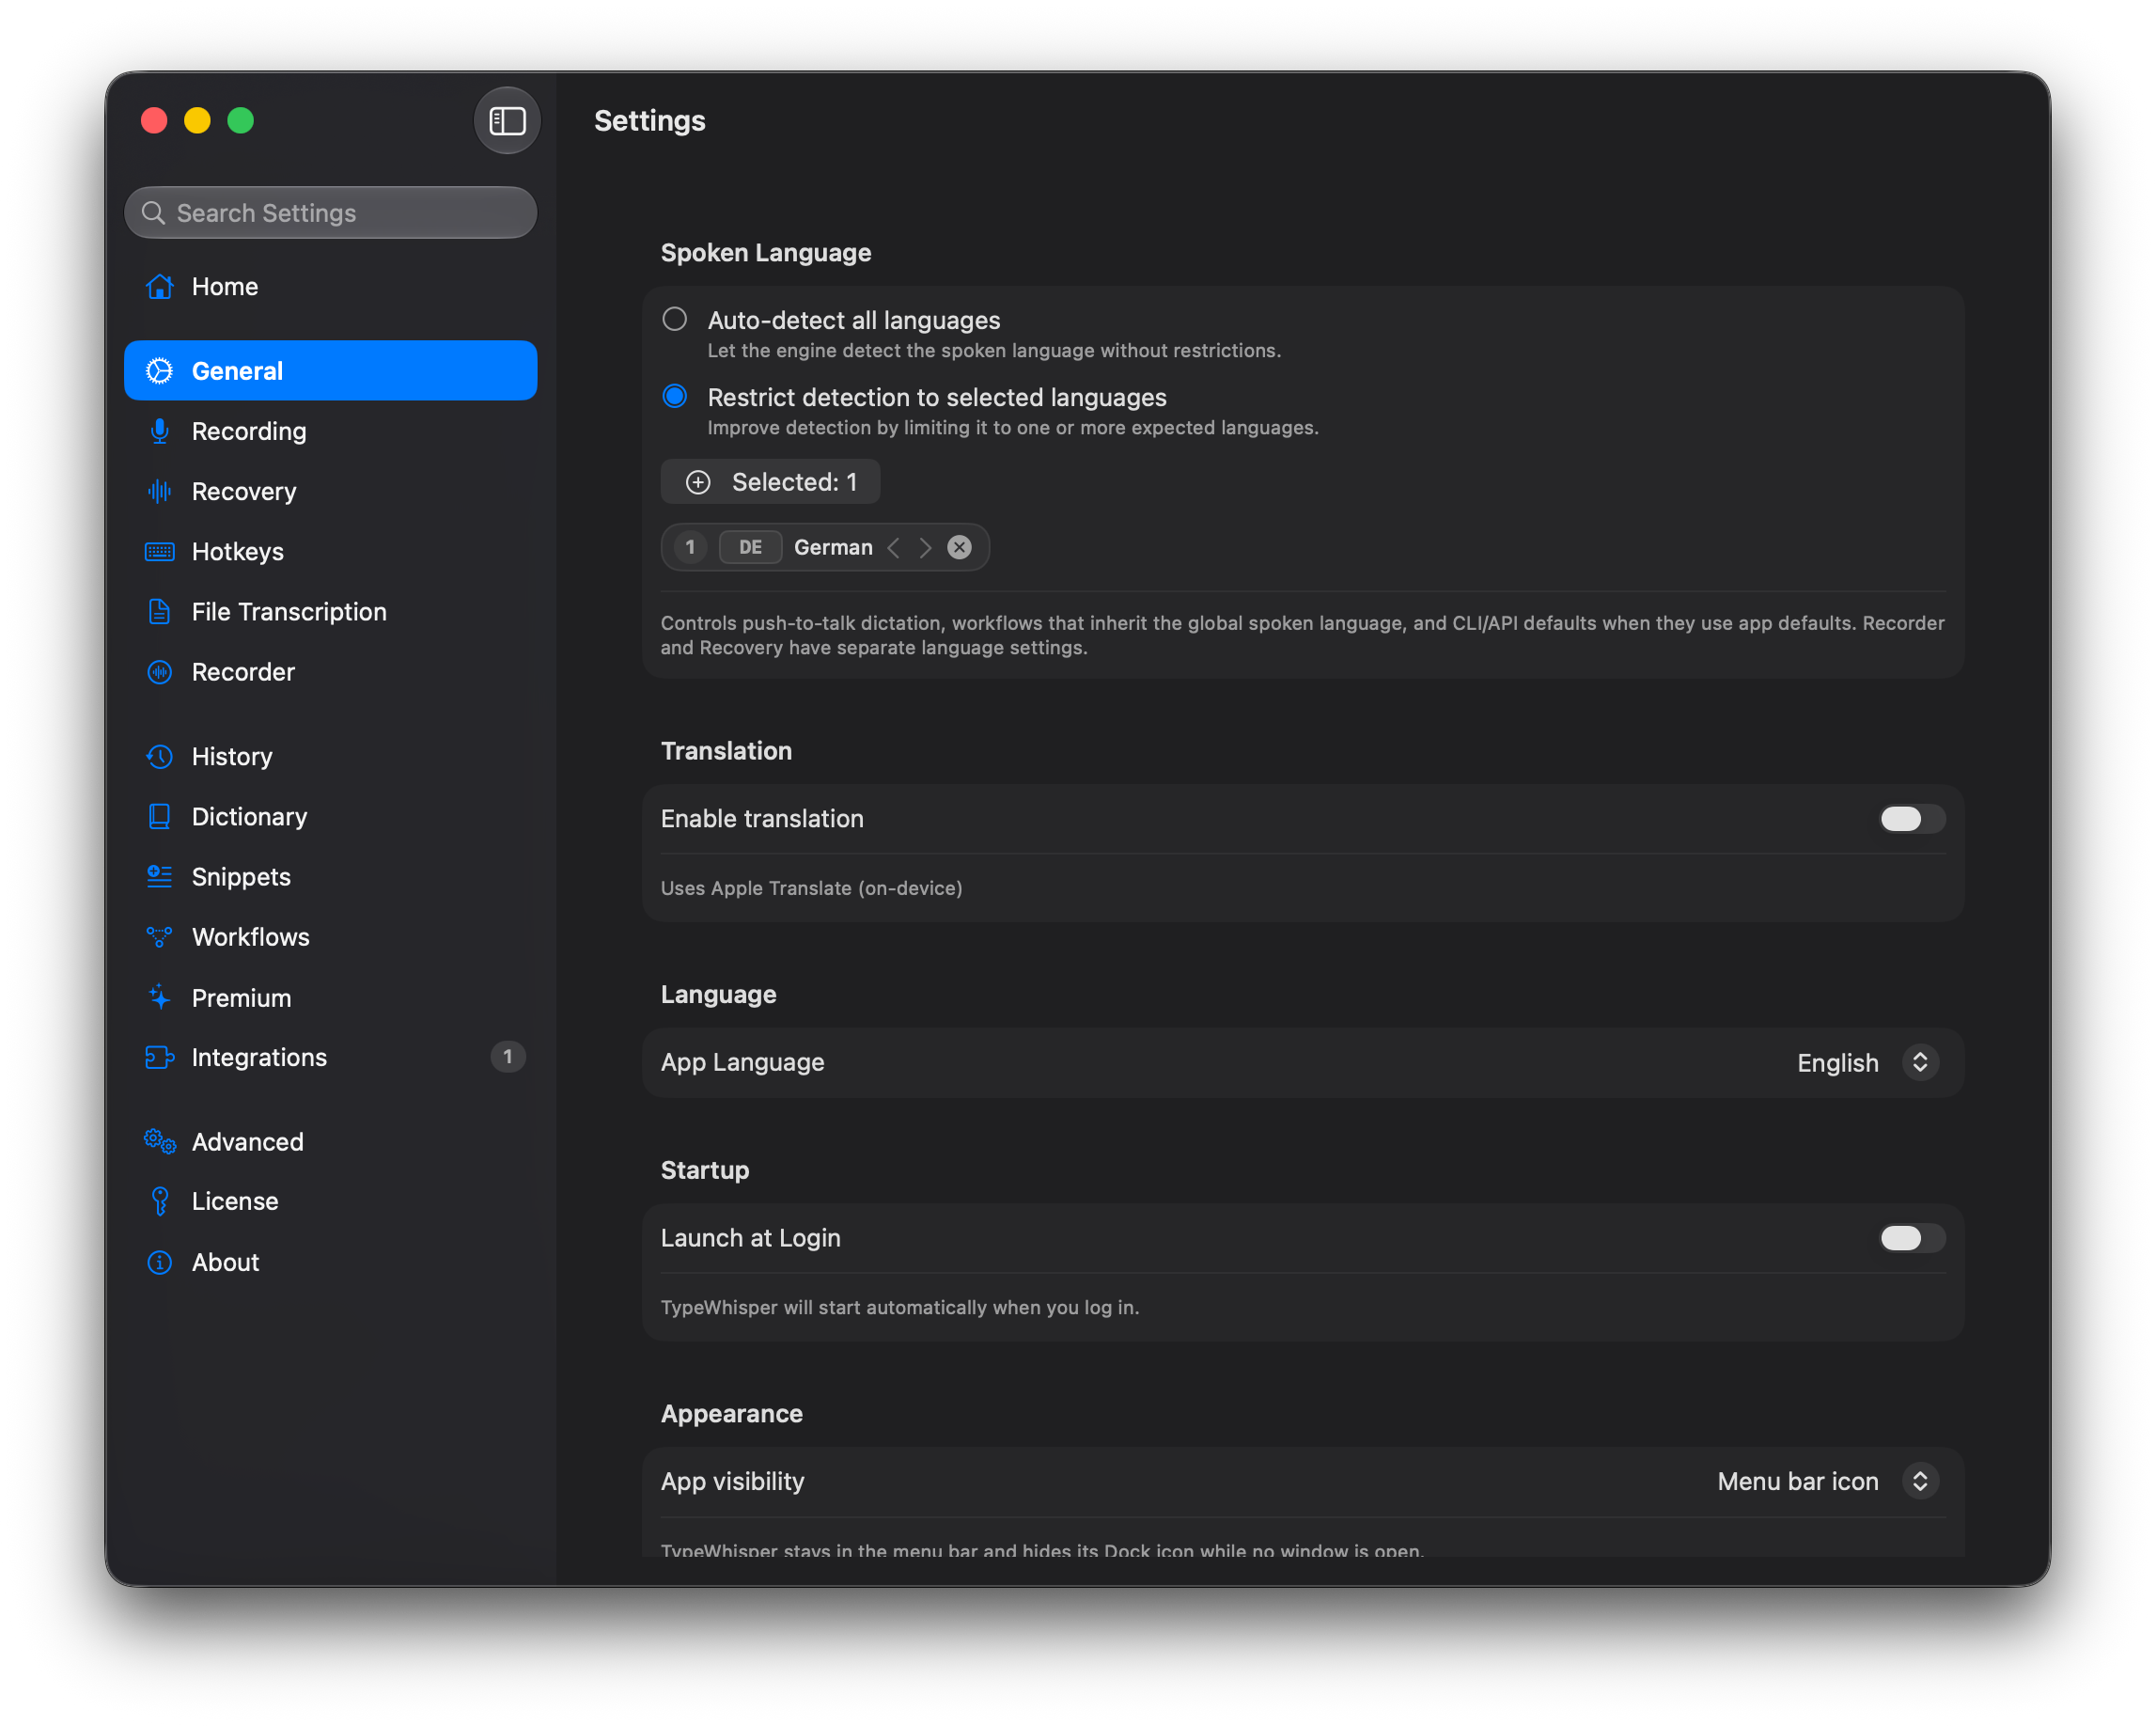The width and height of the screenshot is (2156, 1726).
Task: Open the Advanced section
Action: [x=330, y=1141]
